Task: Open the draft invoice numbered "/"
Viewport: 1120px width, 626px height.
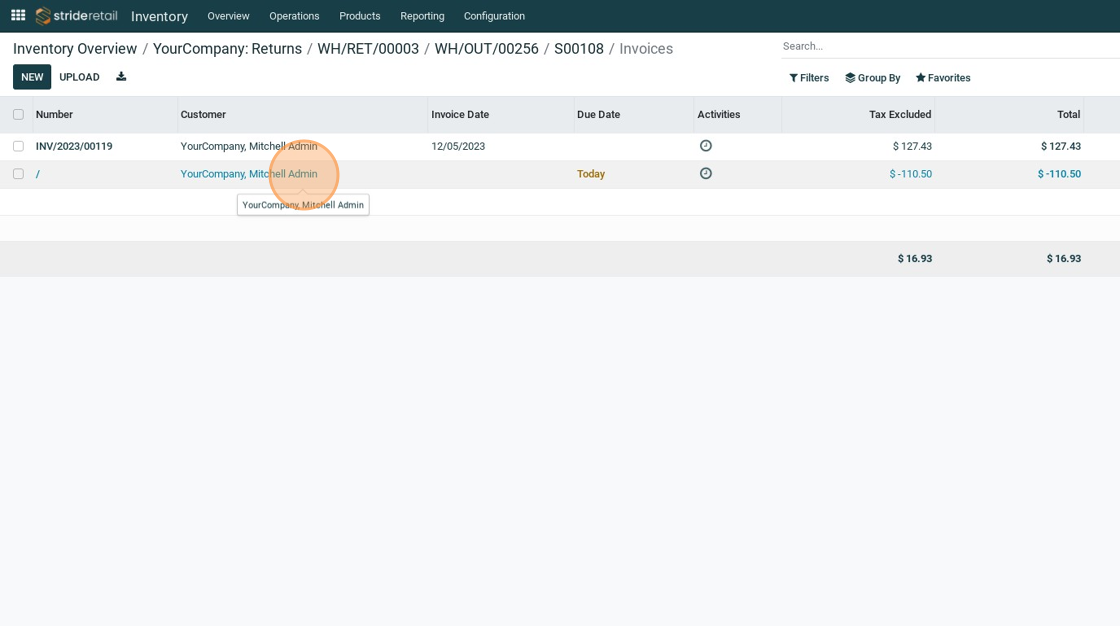Action: [x=38, y=174]
